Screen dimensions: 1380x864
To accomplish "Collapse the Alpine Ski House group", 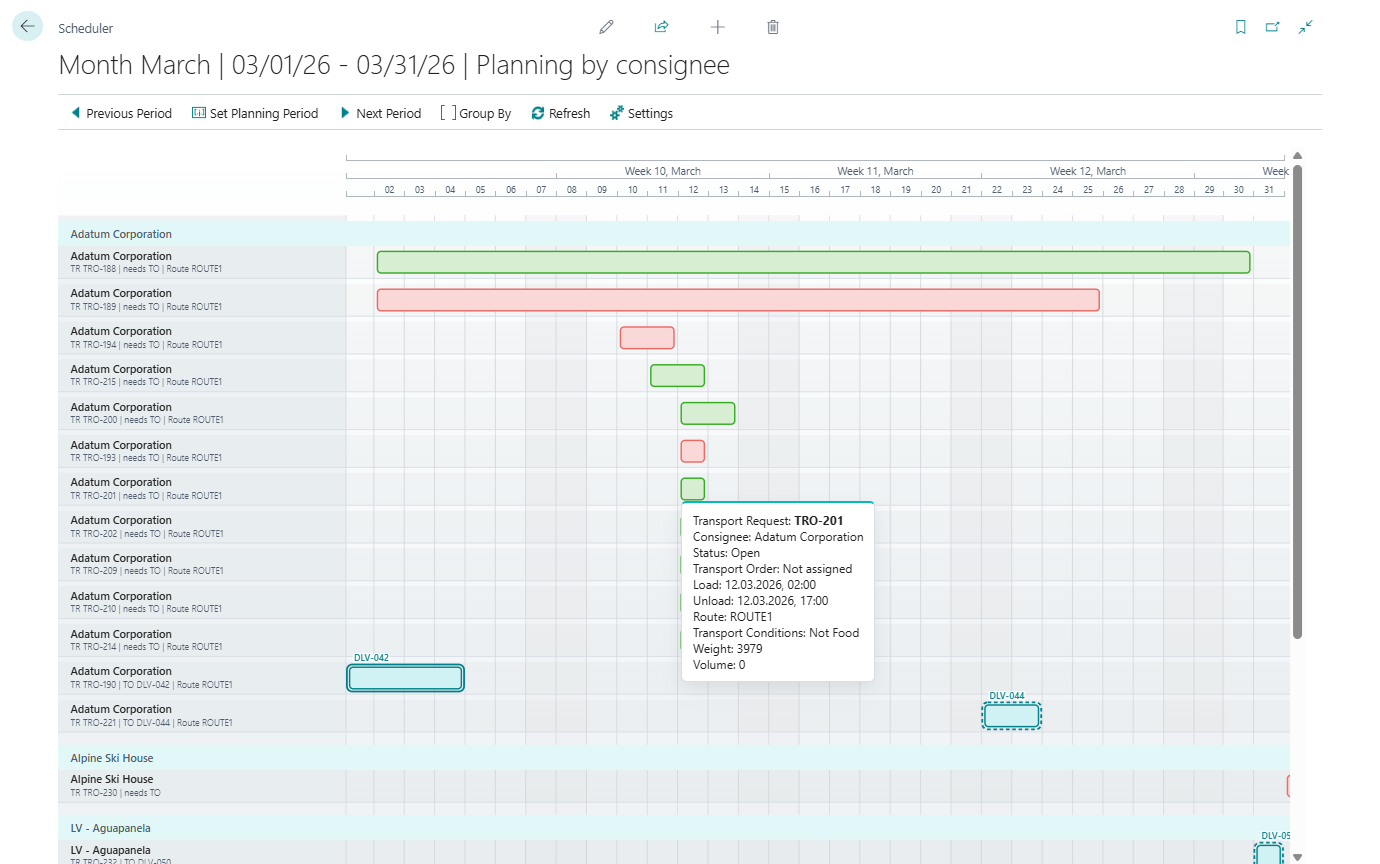I will (111, 758).
